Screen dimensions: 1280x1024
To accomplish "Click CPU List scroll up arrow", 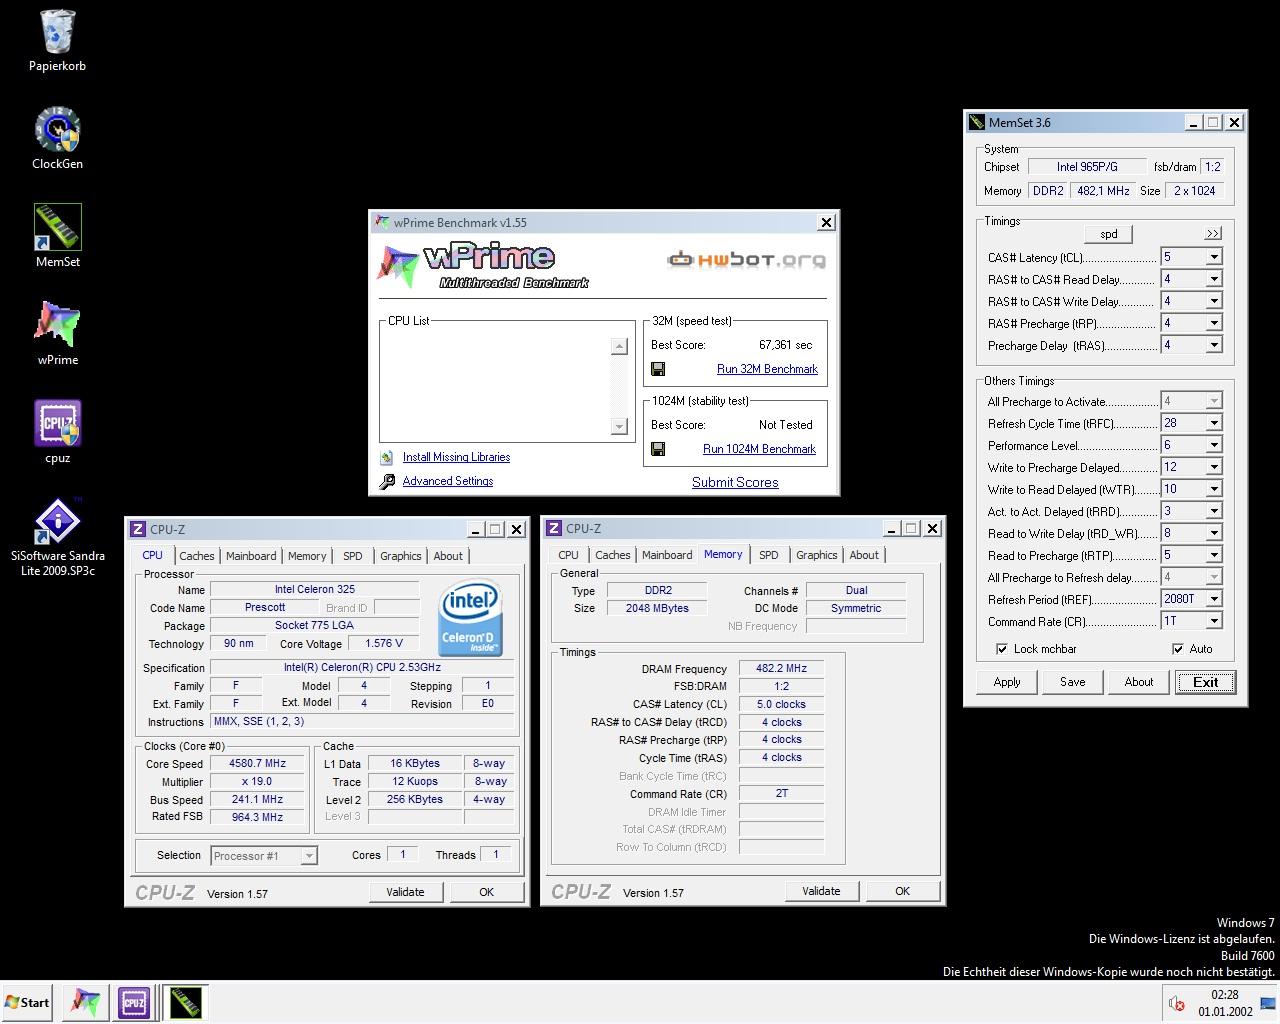I will point(619,346).
